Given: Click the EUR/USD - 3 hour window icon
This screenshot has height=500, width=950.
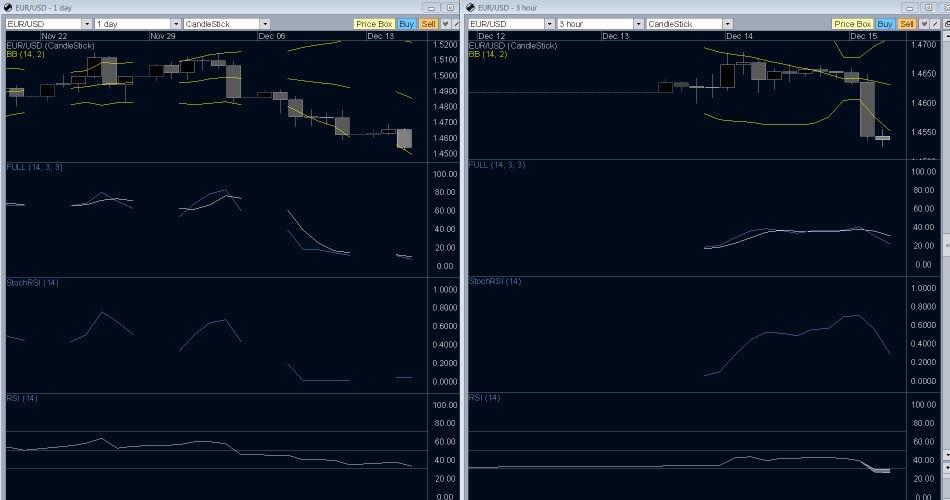Looking at the screenshot, I should pyautogui.click(x=472, y=7).
